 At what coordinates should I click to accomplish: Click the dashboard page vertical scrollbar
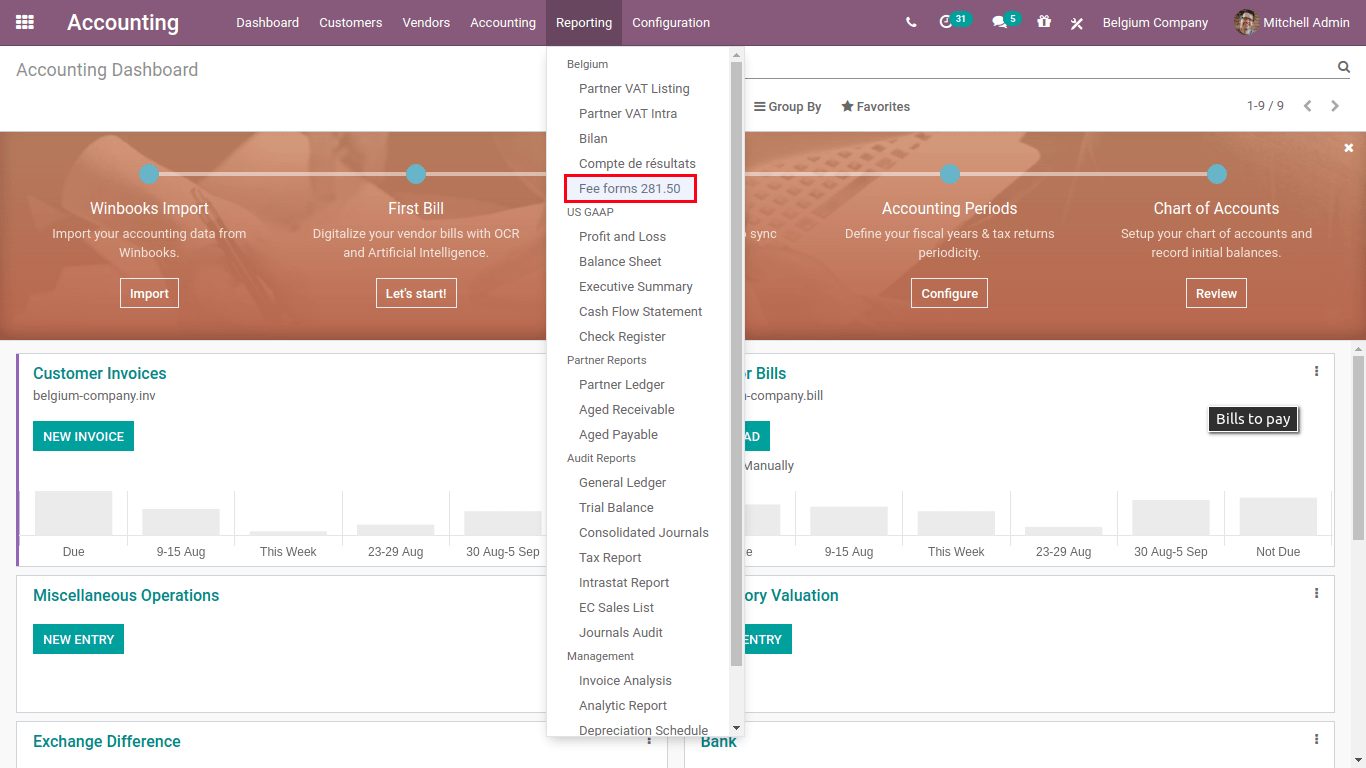(1358, 448)
